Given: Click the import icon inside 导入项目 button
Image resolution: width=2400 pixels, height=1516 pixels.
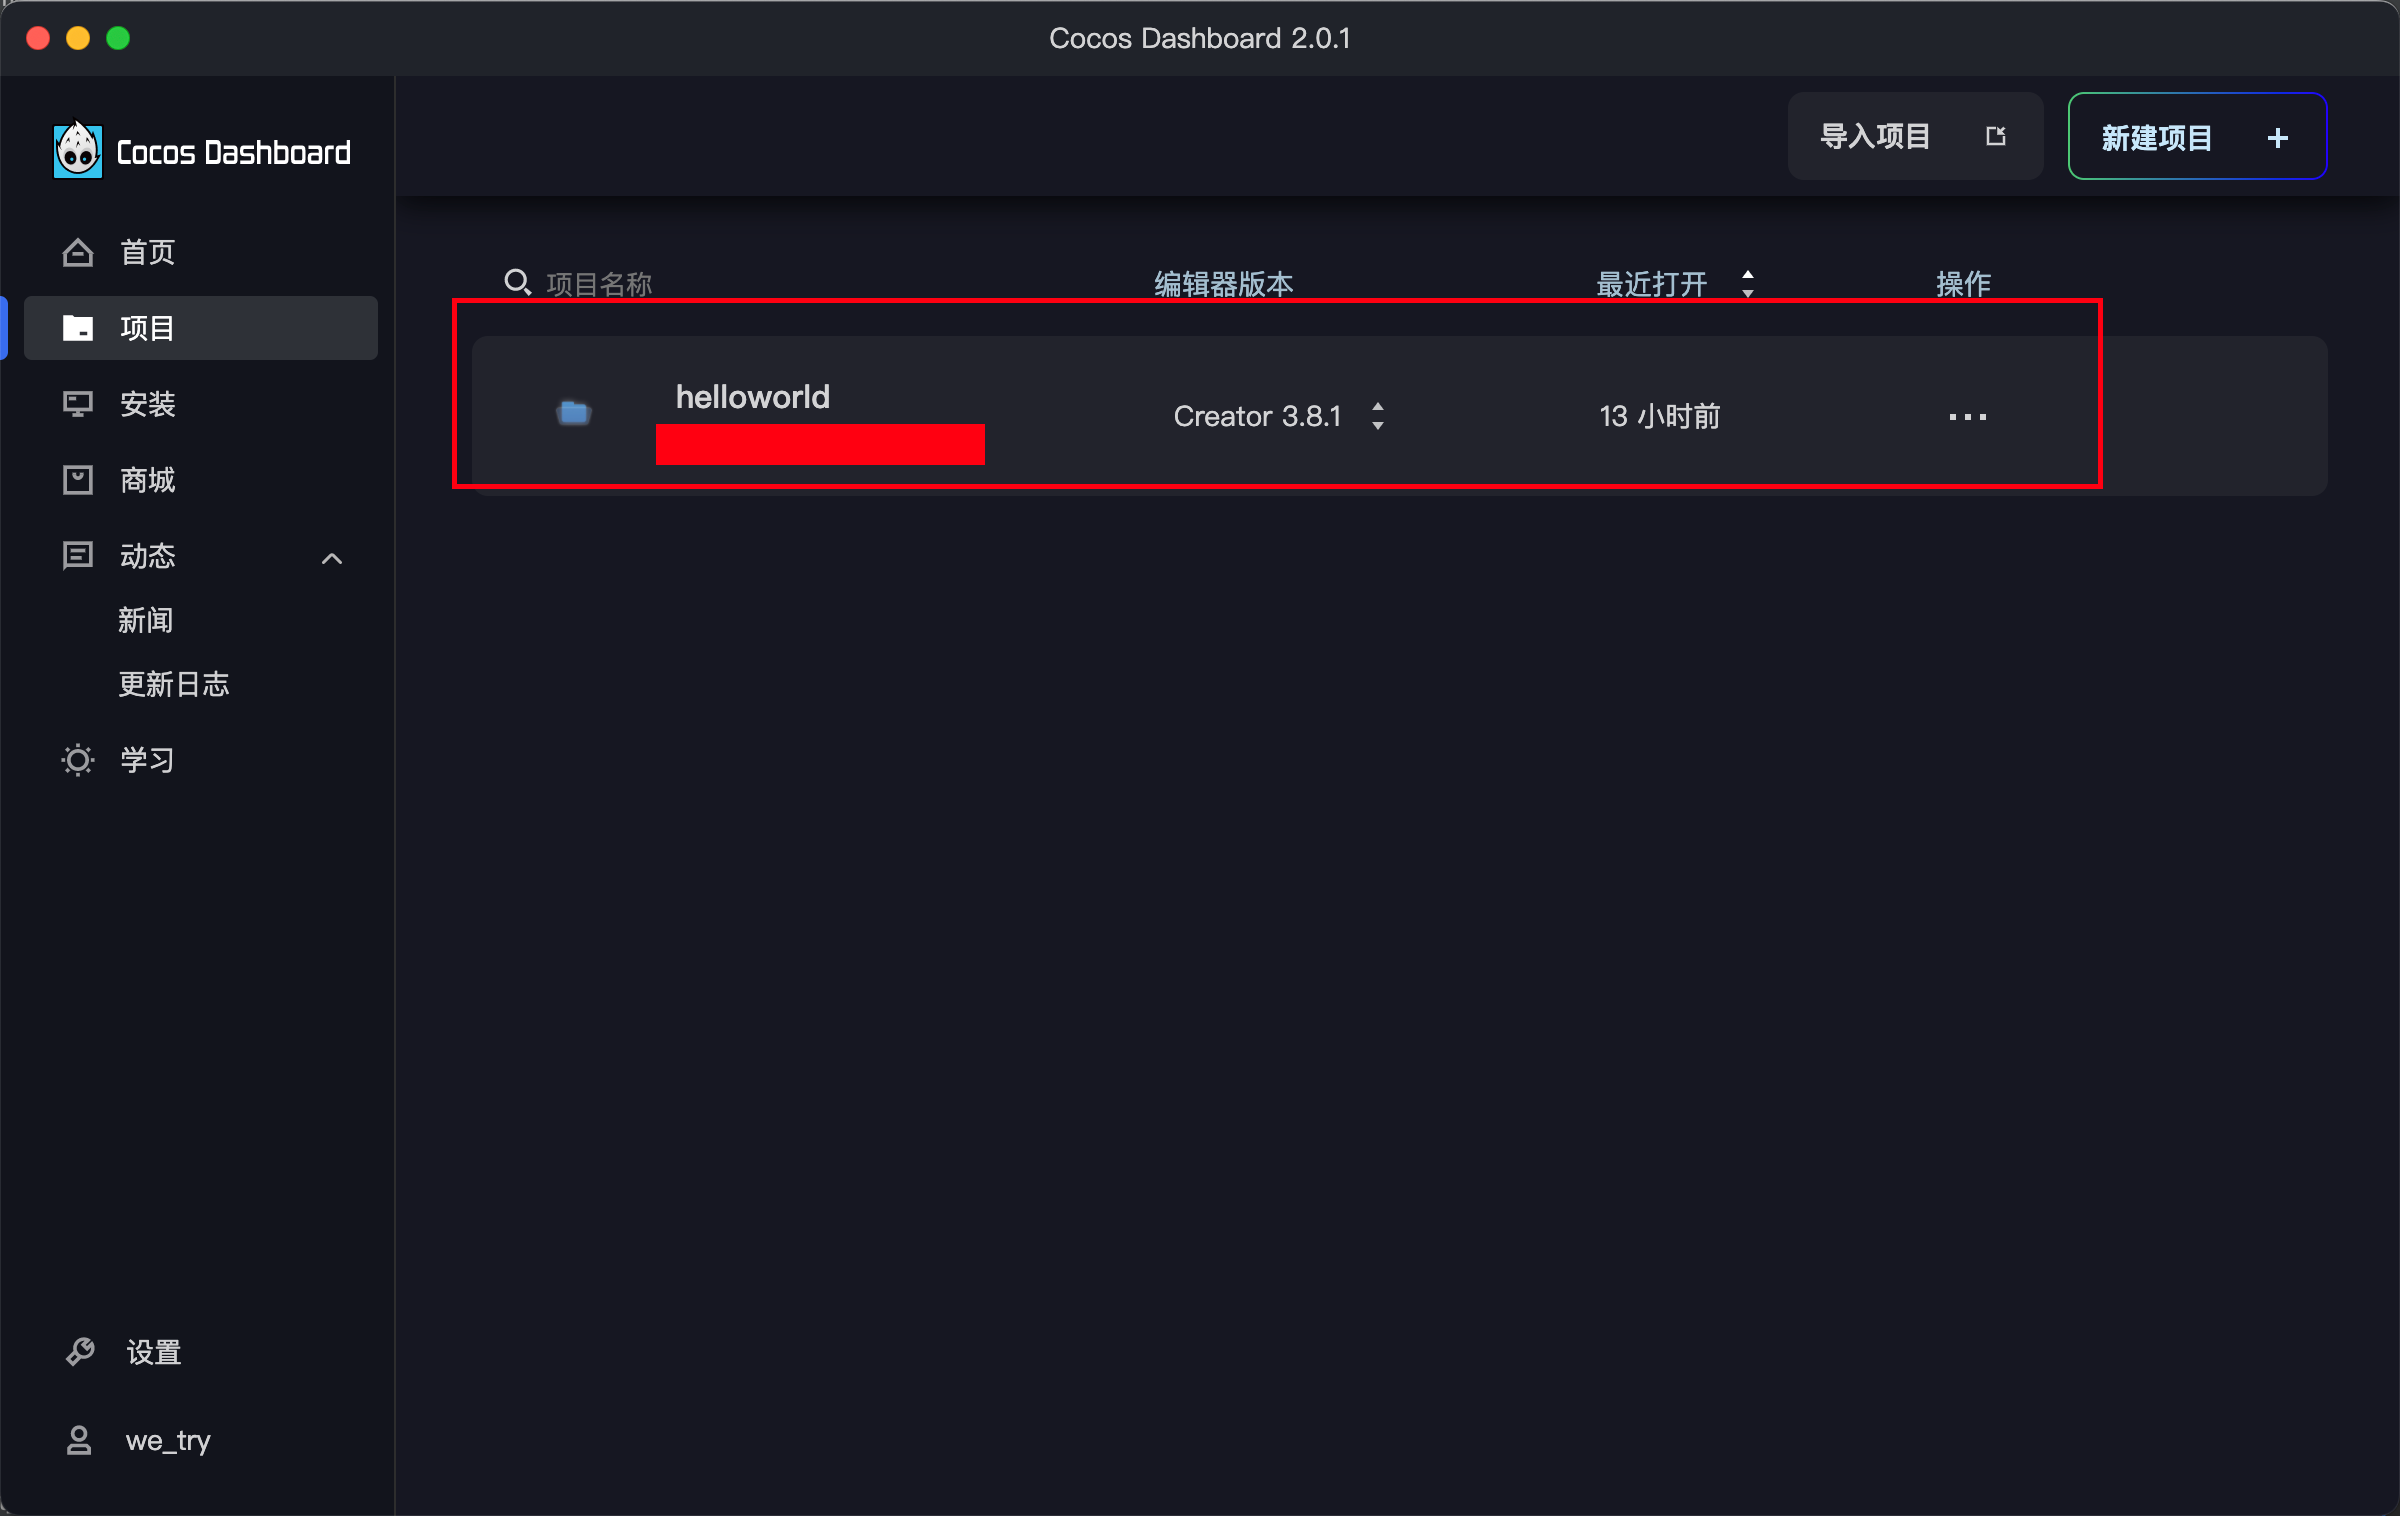Looking at the screenshot, I should point(1996,136).
